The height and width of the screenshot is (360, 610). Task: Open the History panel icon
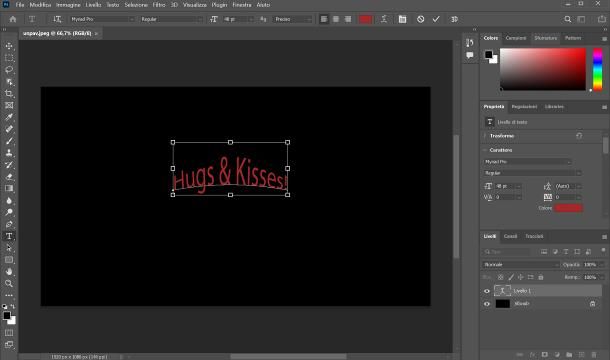point(470,43)
